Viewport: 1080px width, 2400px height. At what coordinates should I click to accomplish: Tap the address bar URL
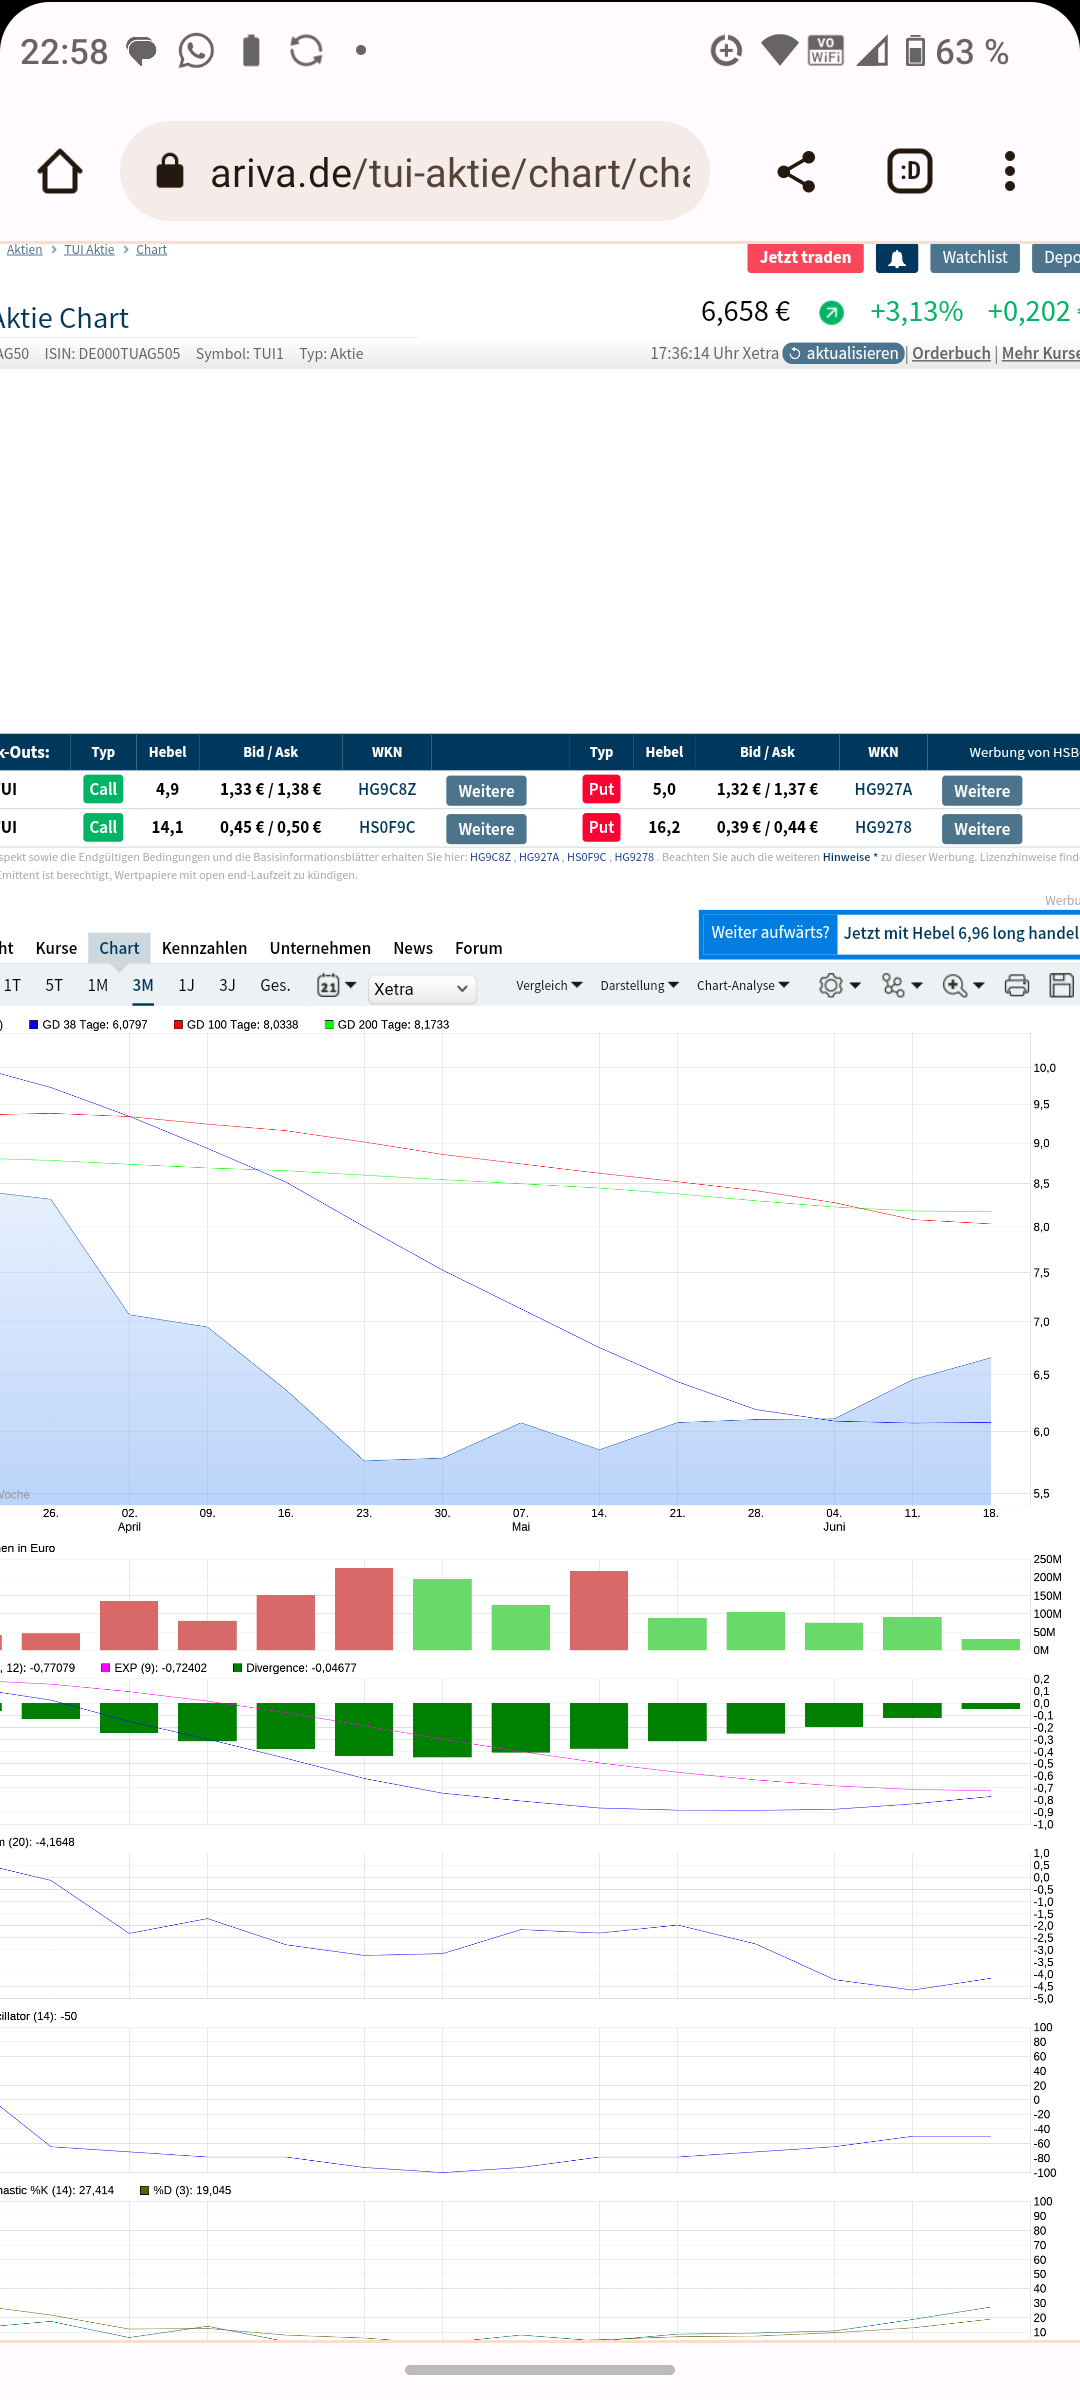(450, 173)
